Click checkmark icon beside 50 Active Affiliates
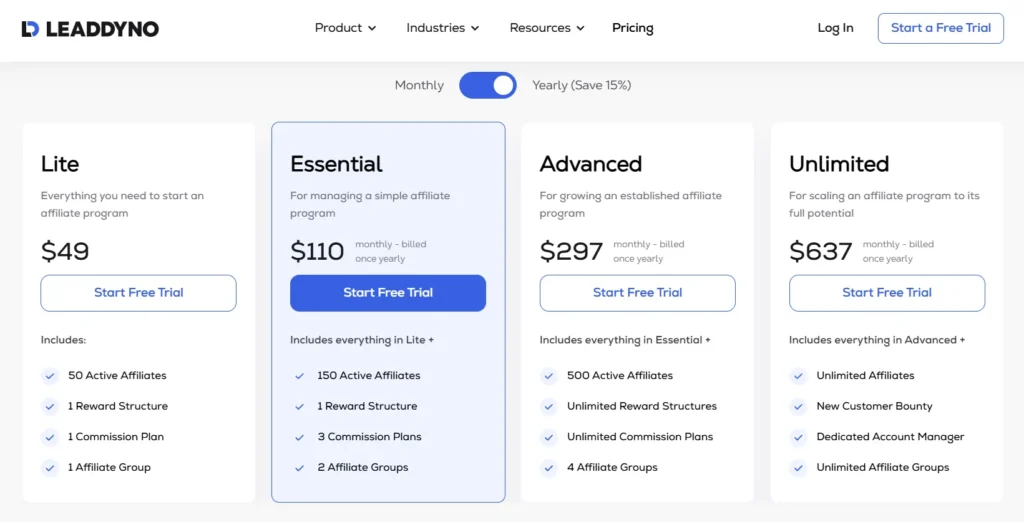 [x=49, y=376]
